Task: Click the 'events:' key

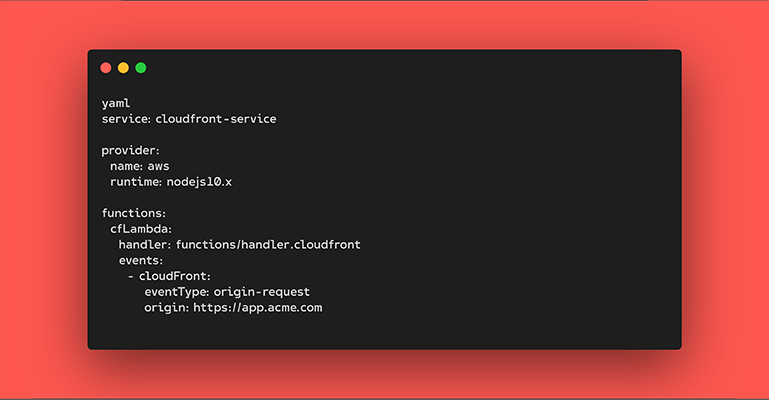Action: pyautogui.click(x=141, y=260)
